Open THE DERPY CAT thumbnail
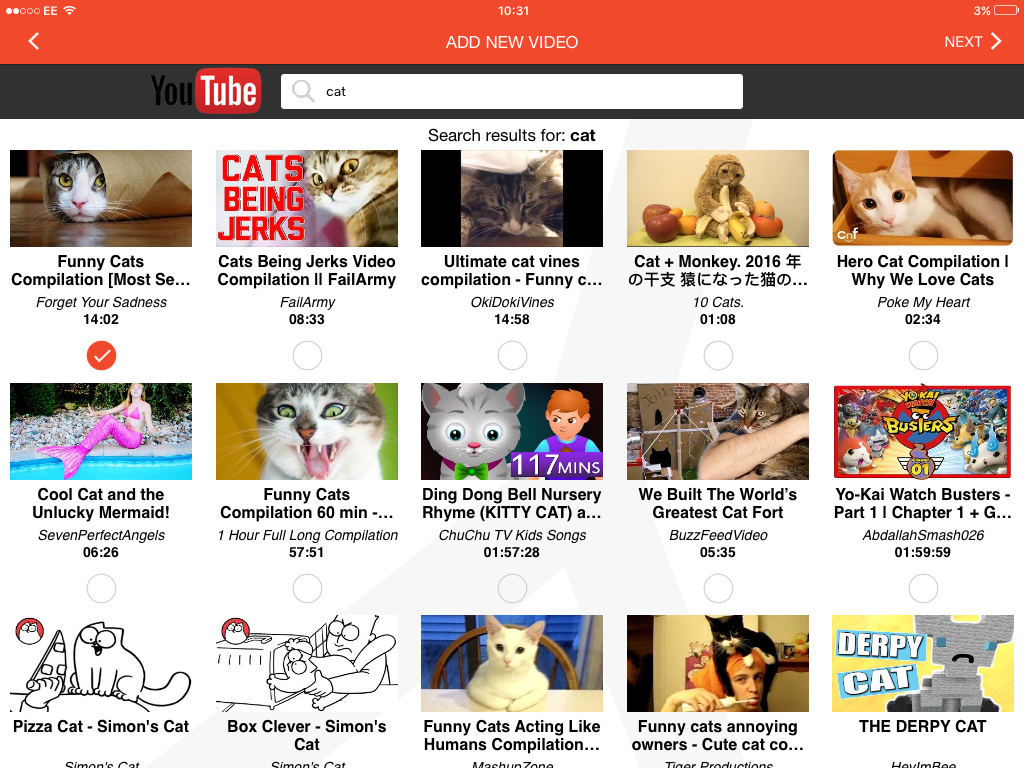This screenshot has height=768, width=1024. (x=923, y=664)
